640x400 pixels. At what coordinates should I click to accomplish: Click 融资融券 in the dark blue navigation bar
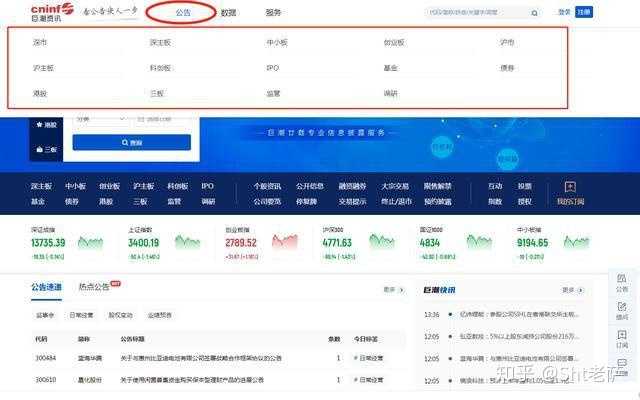click(x=352, y=186)
